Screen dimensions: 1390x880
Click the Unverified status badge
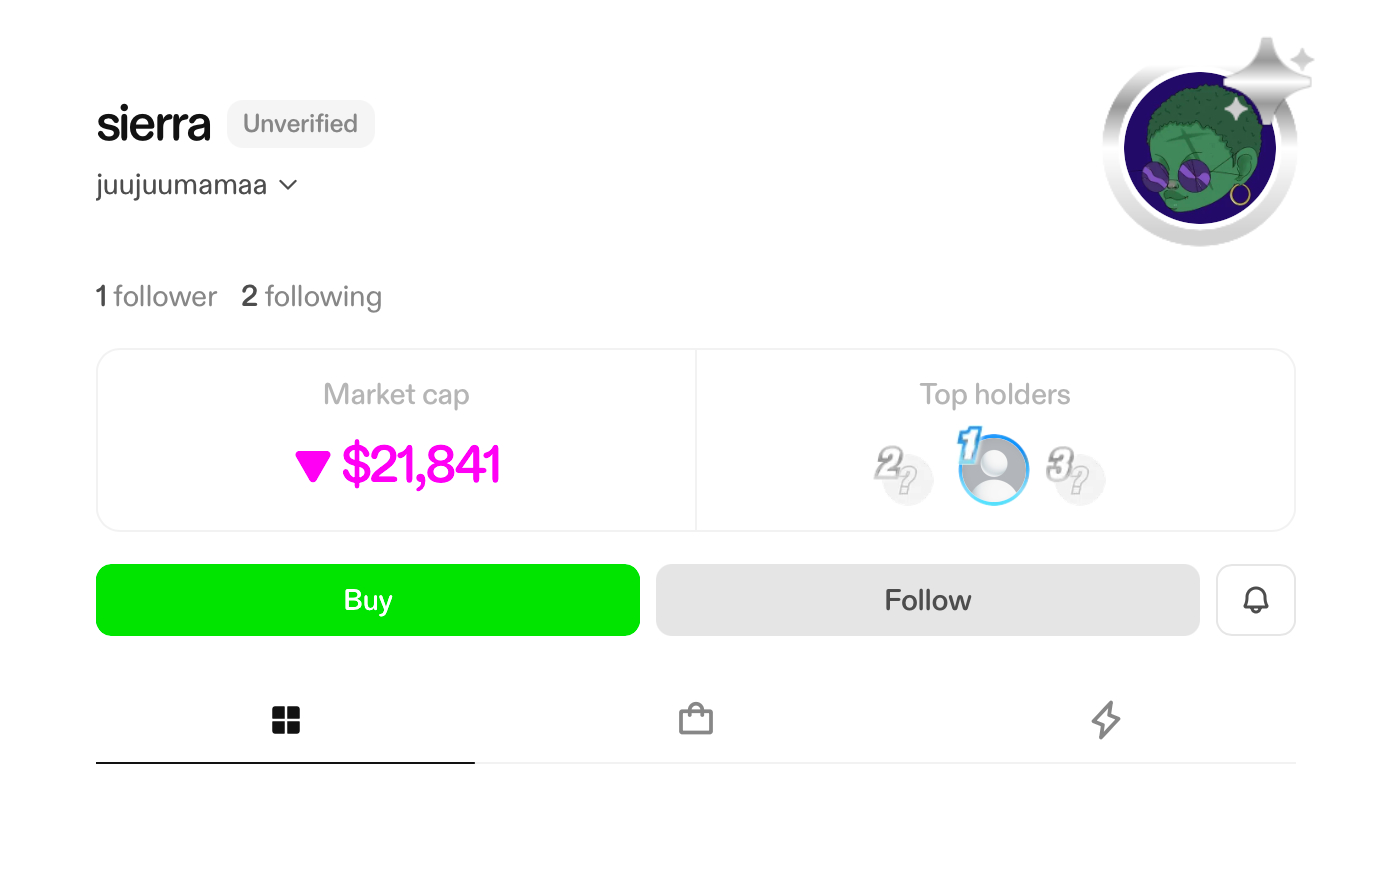[300, 124]
